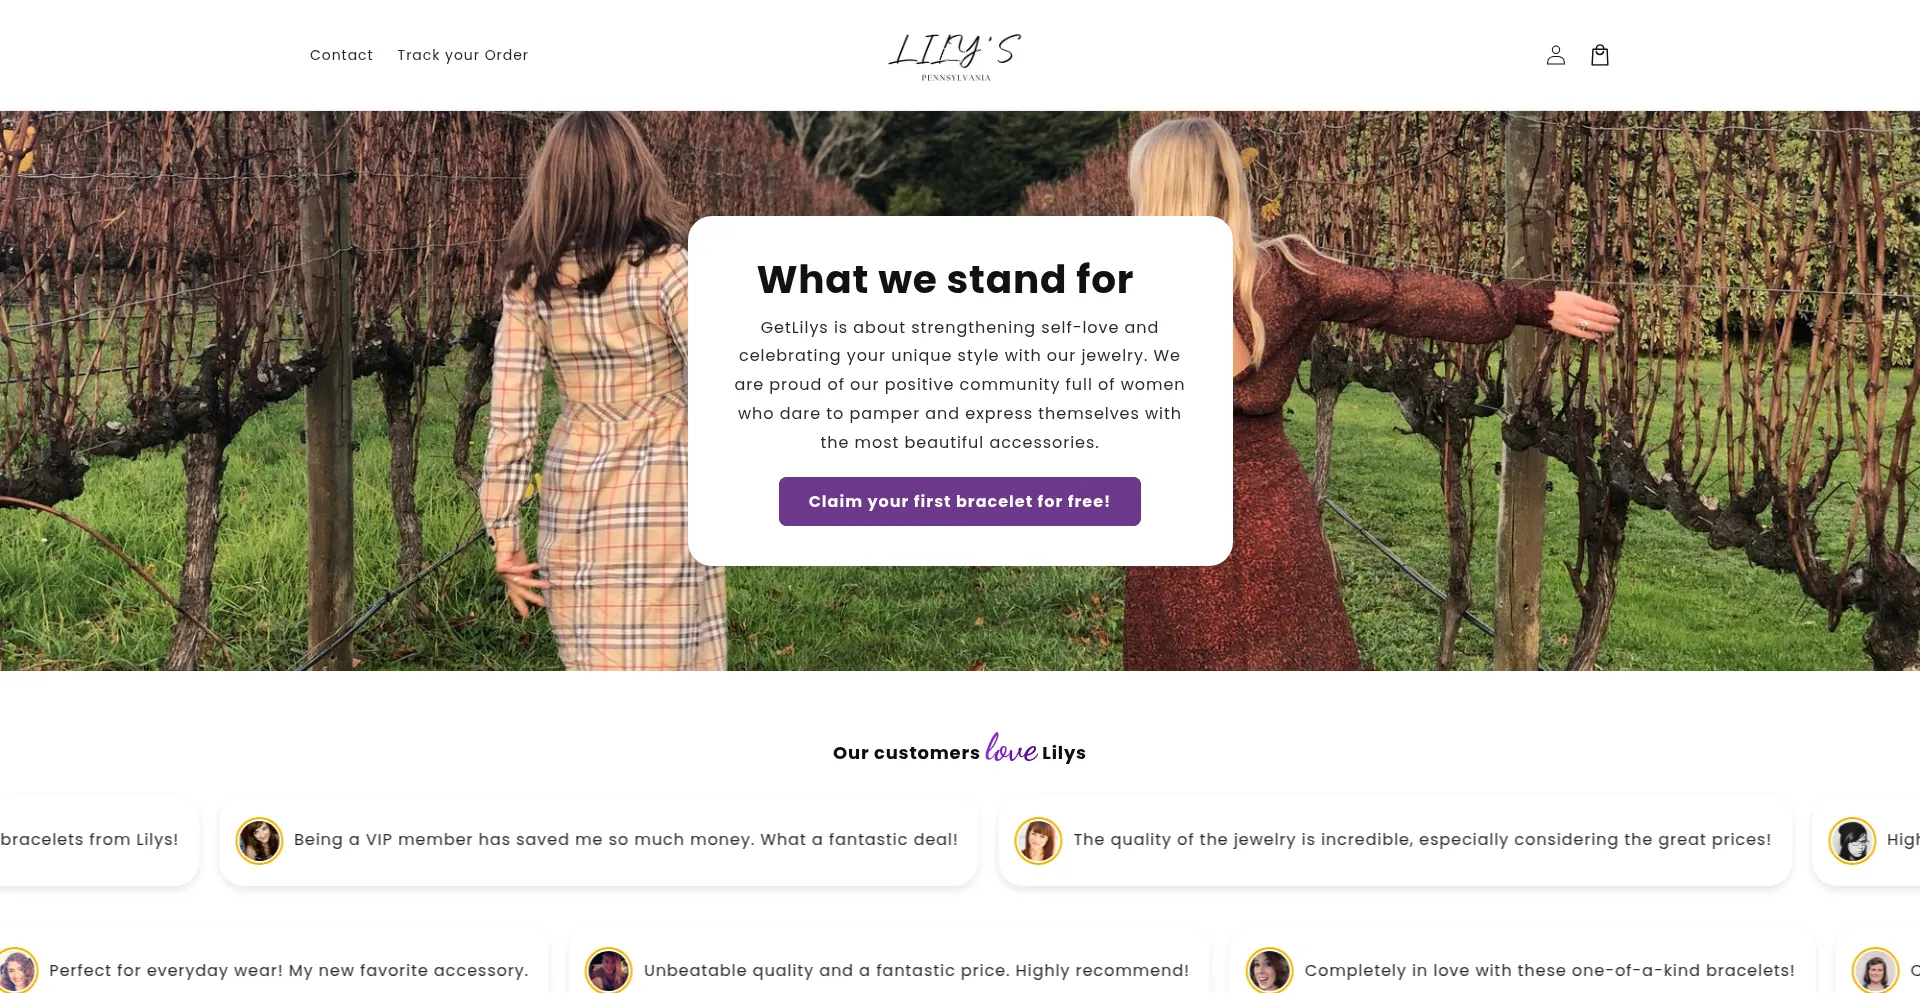Open the shopping bag cart icon

tap(1600, 55)
